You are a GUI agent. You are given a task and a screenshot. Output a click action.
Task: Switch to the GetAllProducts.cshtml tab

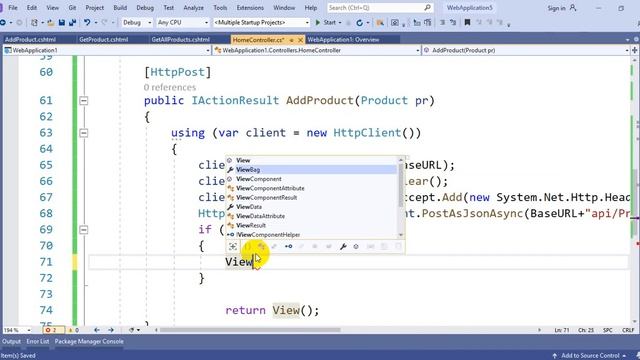[180, 40]
